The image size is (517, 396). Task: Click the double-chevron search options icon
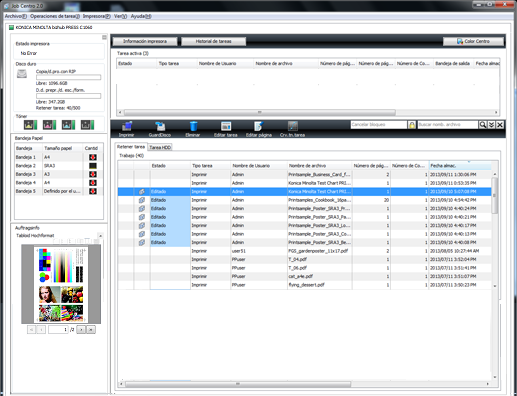coord(491,125)
